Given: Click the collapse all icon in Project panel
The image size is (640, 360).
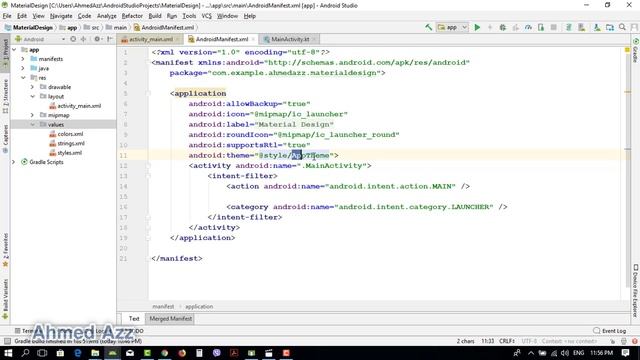Looking at the screenshot, I should coord(84,39).
